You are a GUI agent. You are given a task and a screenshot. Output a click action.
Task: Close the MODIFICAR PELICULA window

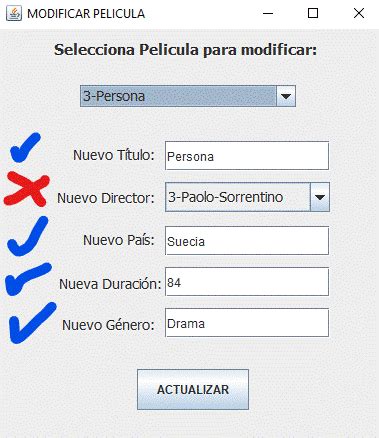click(x=359, y=13)
